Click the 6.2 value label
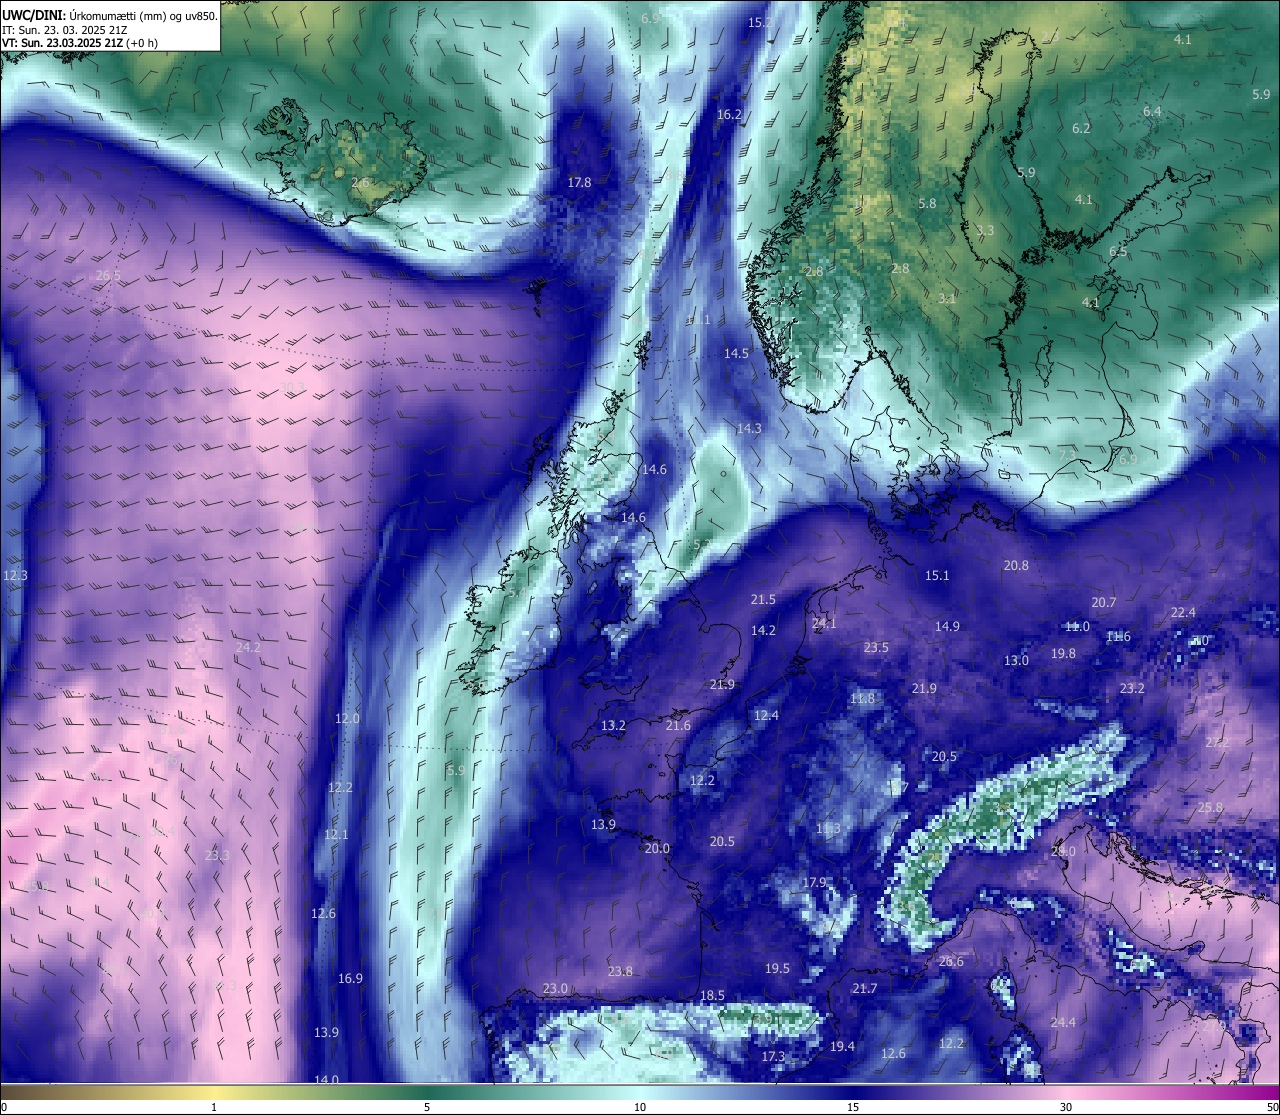The width and height of the screenshot is (1280, 1115). pos(1081,128)
